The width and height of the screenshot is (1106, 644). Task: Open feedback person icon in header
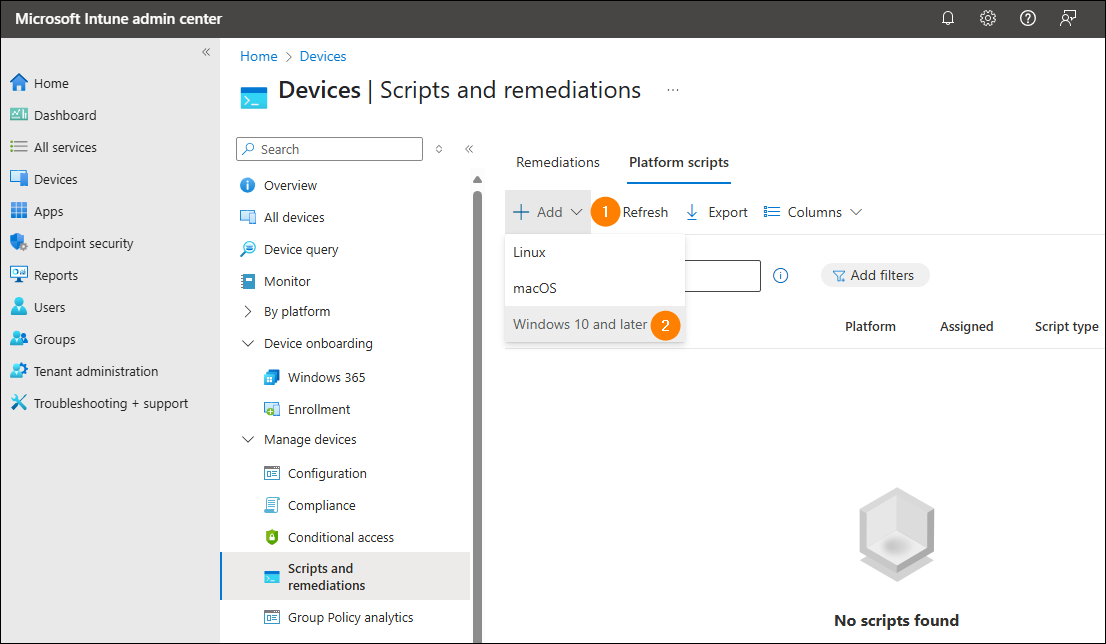point(1068,18)
